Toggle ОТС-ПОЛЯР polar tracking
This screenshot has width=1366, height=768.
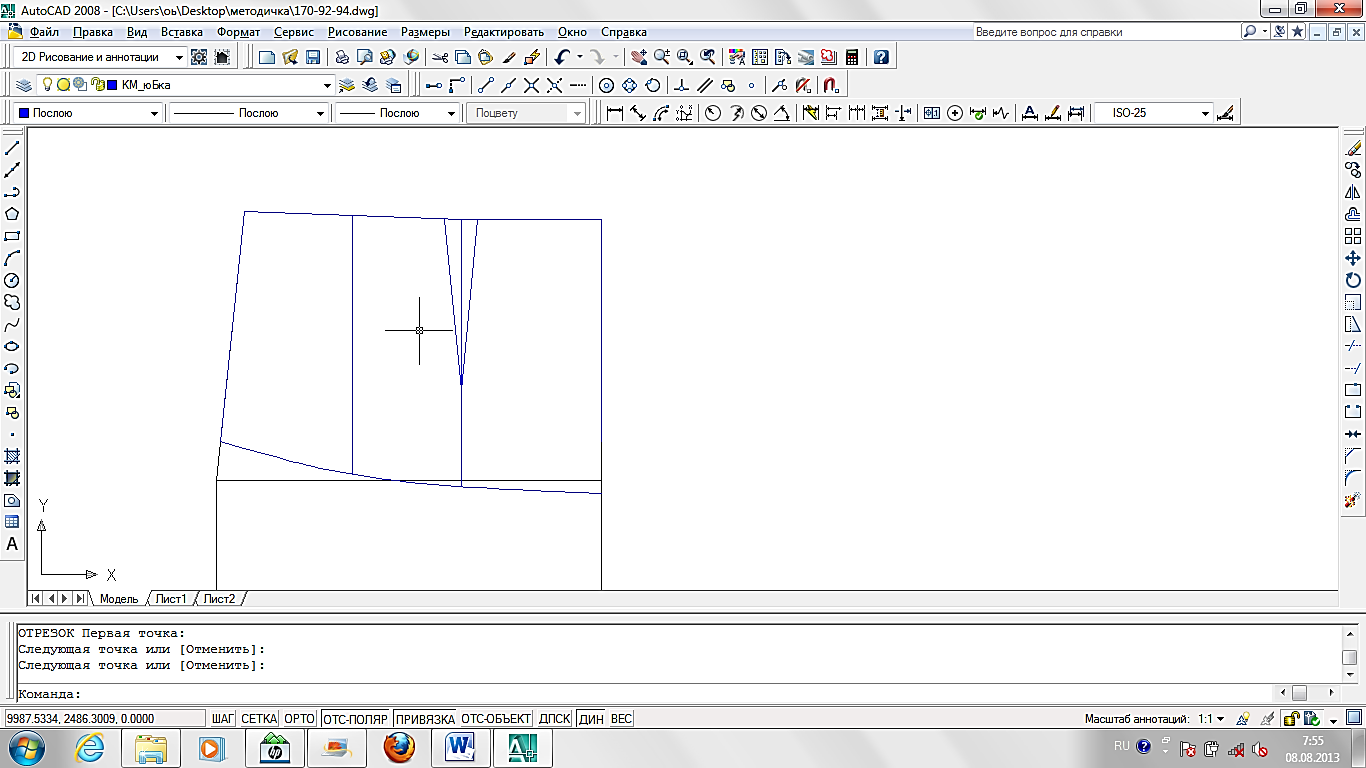pos(355,719)
